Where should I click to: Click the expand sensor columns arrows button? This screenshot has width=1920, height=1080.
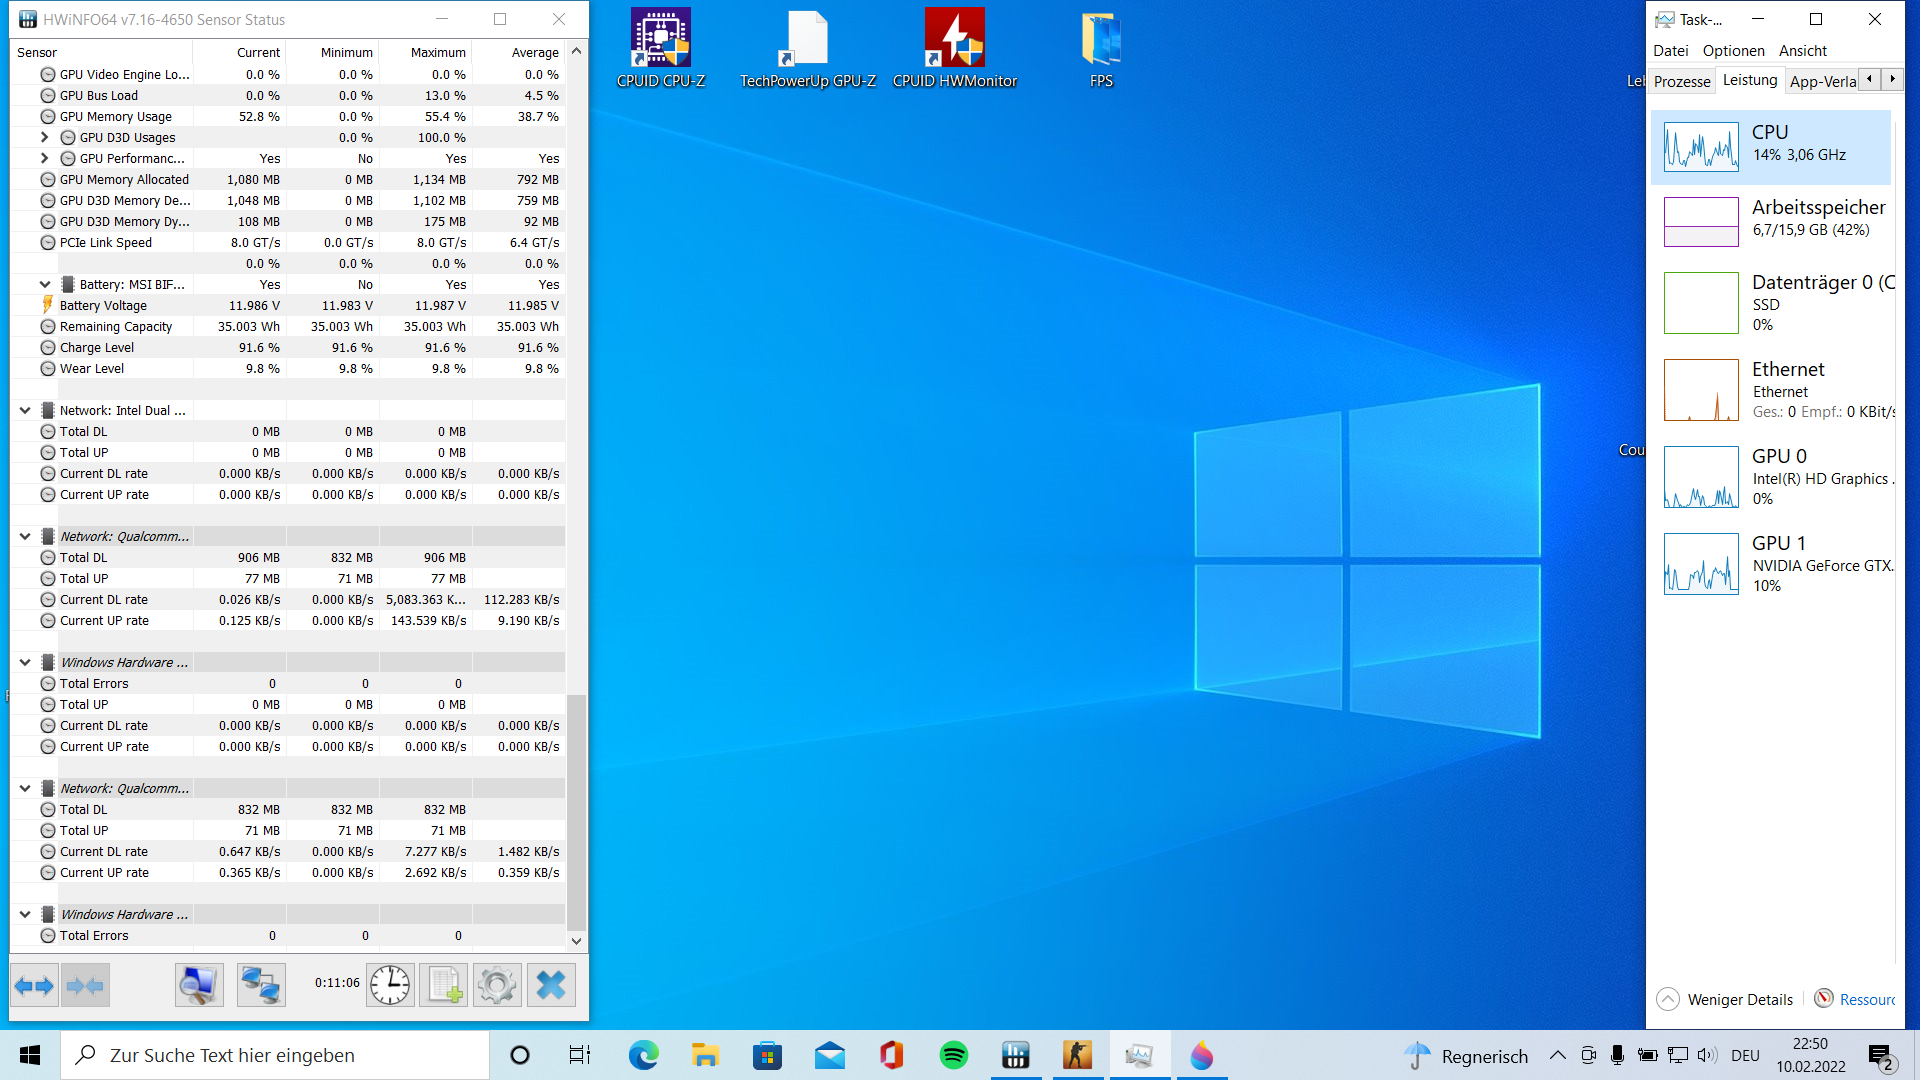35,986
